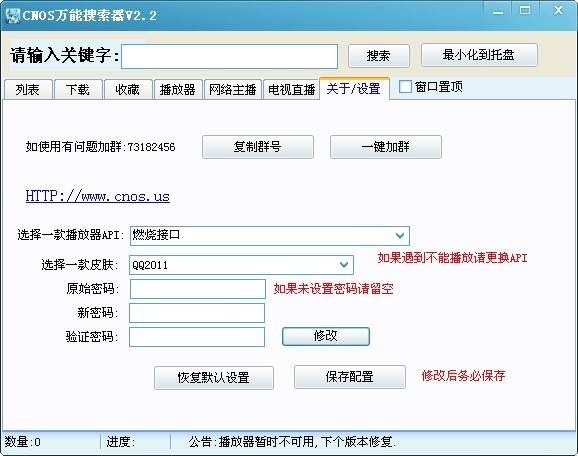Open the 播放器API dropdown showing 燃烧接口

(x=269, y=236)
